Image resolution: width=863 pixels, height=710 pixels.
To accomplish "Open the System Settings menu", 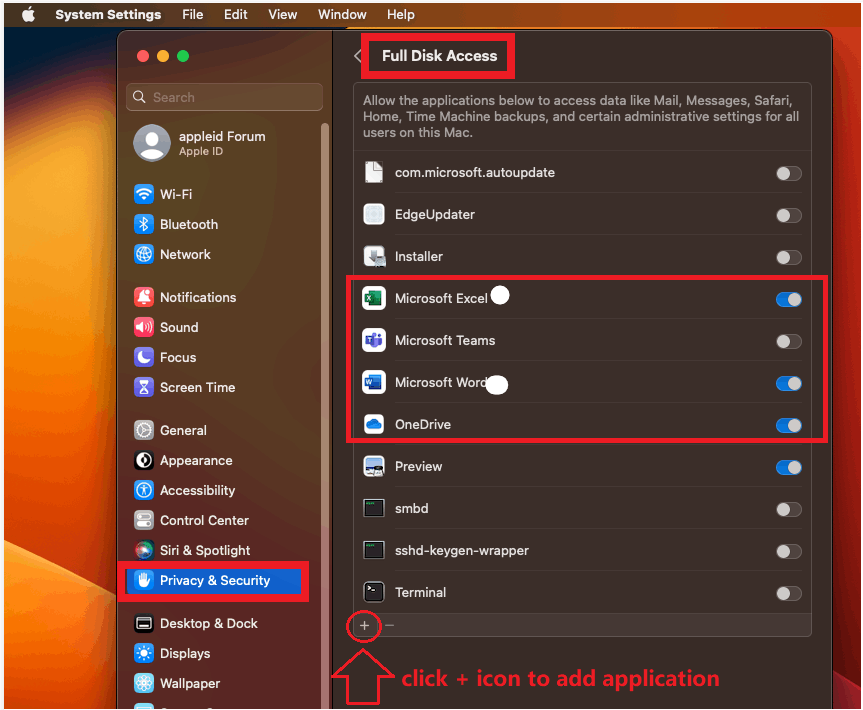I will tap(108, 14).
